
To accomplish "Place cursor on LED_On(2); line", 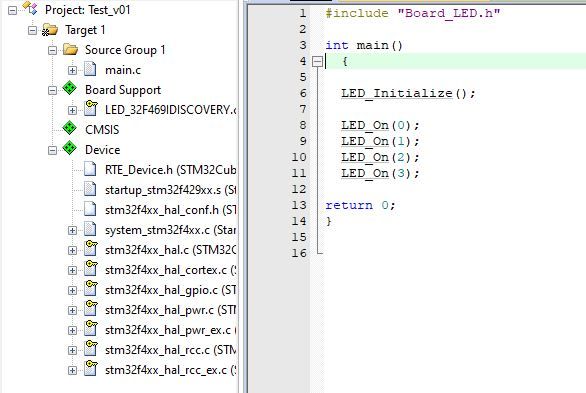I will [380, 158].
